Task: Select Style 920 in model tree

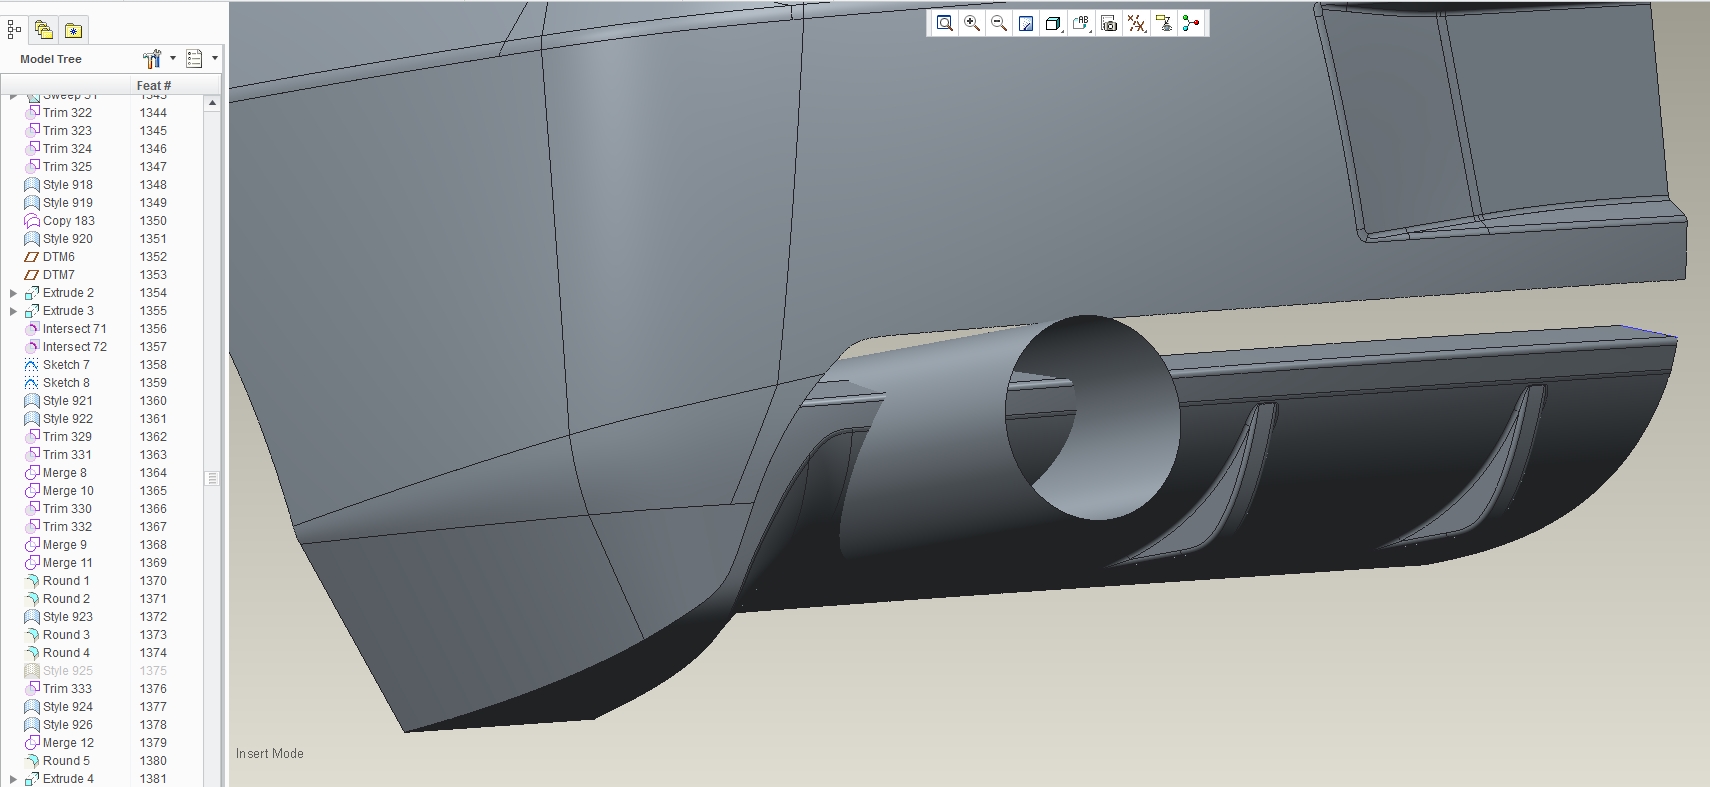Action: (x=68, y=239)
